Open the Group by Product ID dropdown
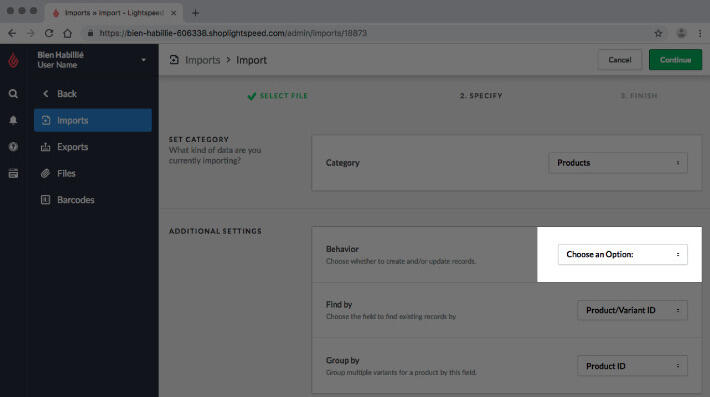The height and width of the screenshot is (397, 710). click(632, 366)
